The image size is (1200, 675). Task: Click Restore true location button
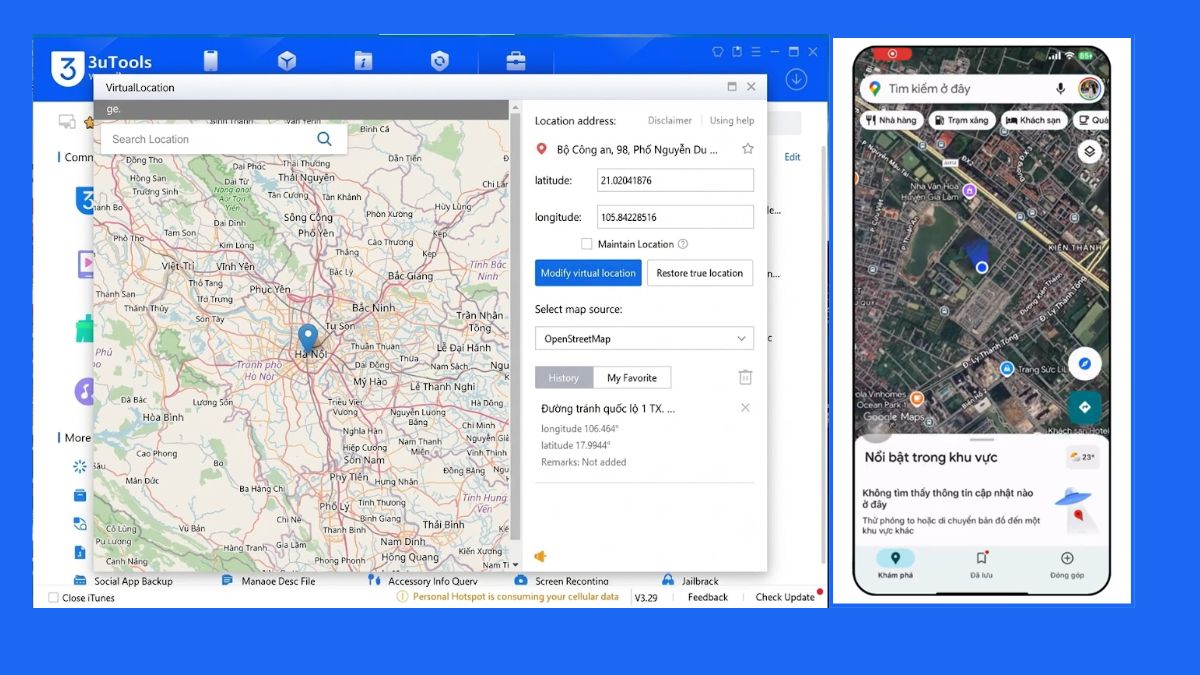(x=700, y=273)
